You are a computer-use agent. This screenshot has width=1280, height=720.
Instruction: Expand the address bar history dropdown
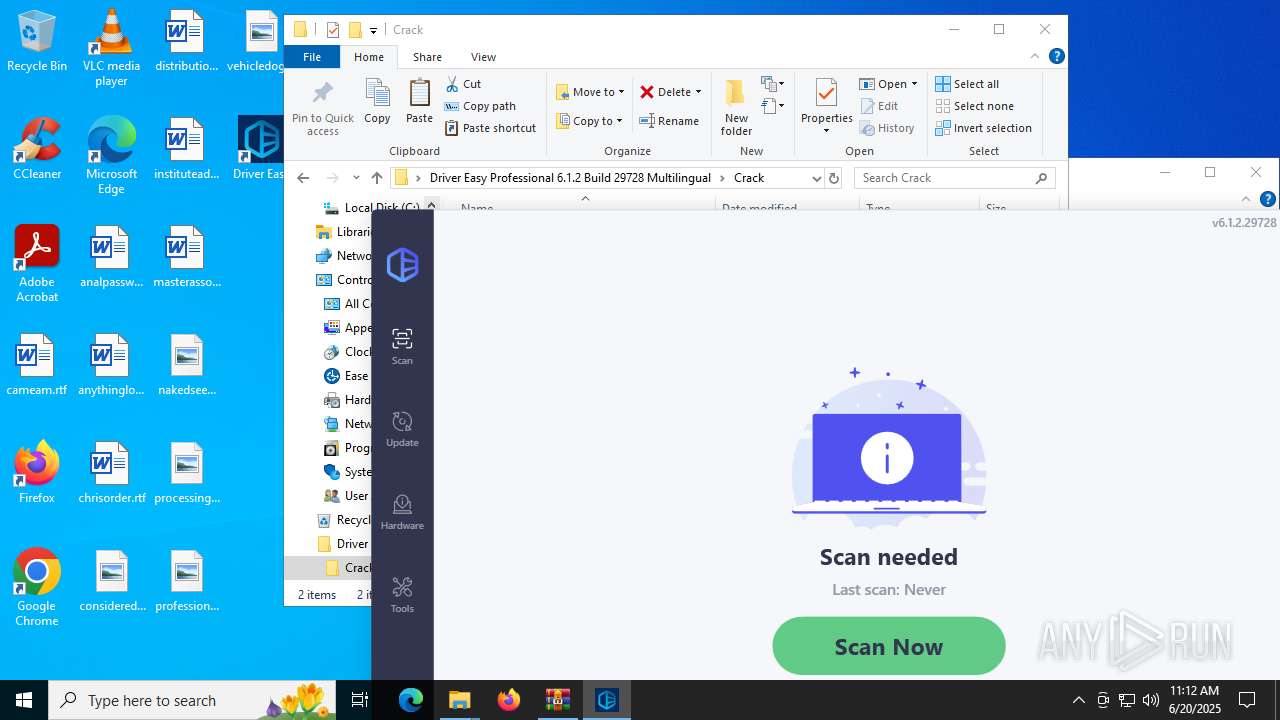(816, 178)
